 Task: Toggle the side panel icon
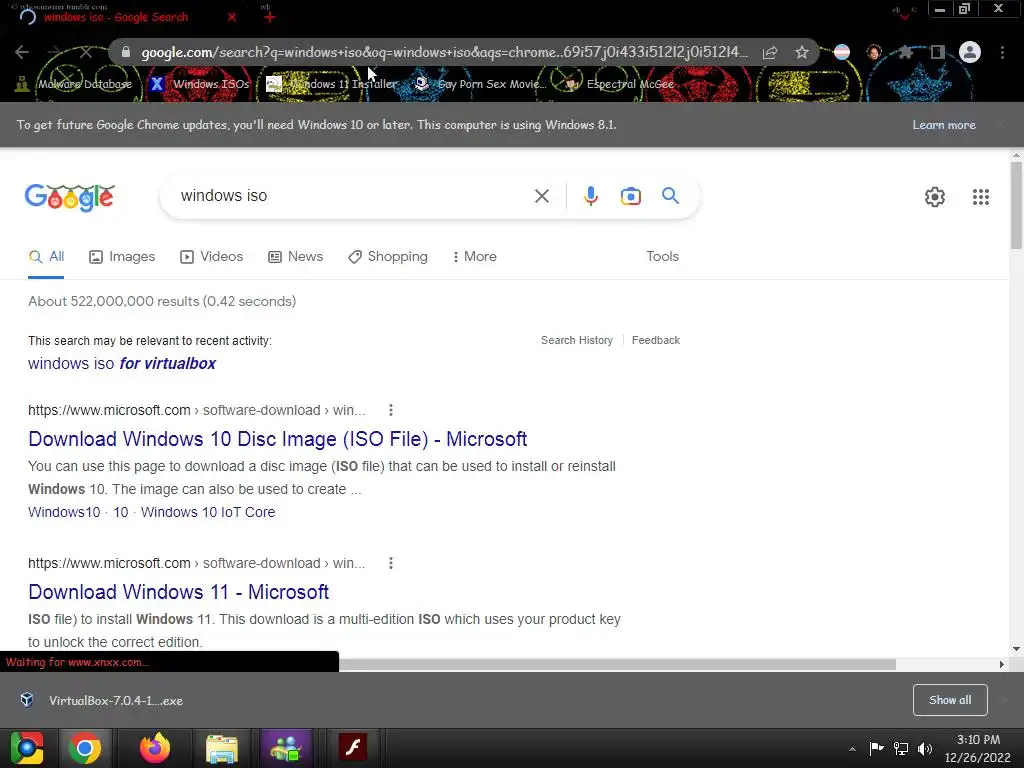(937, 52)
